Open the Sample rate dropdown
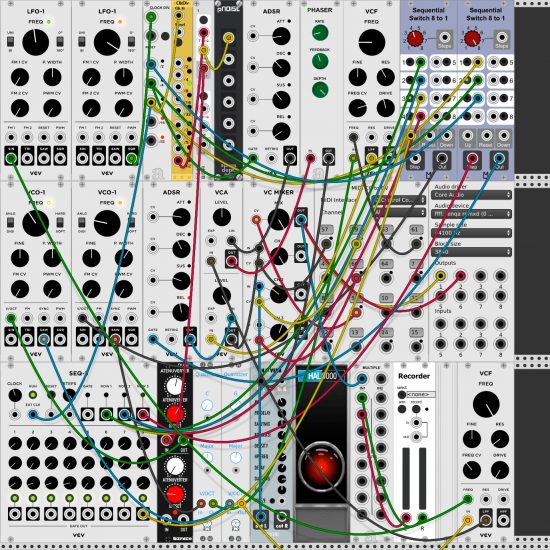 [471, 233]
